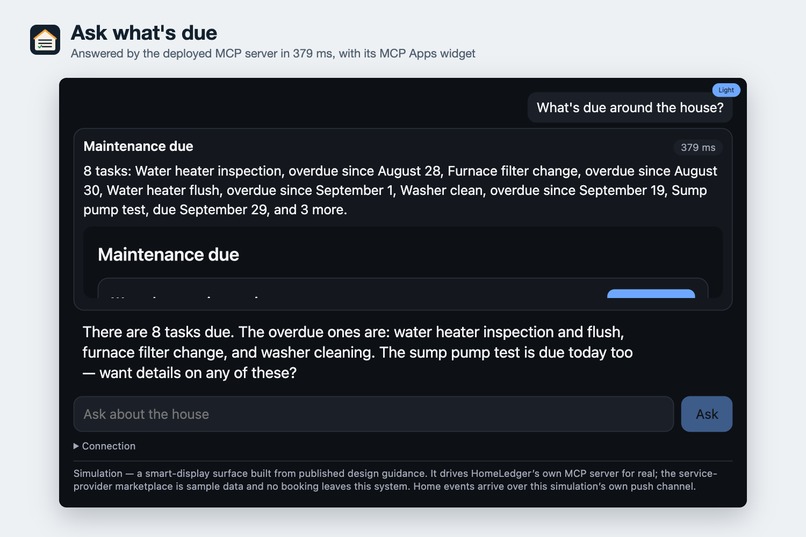806x537 pixels.
Task: Click "want details on any of these?" text
Action: pos(198,373)
